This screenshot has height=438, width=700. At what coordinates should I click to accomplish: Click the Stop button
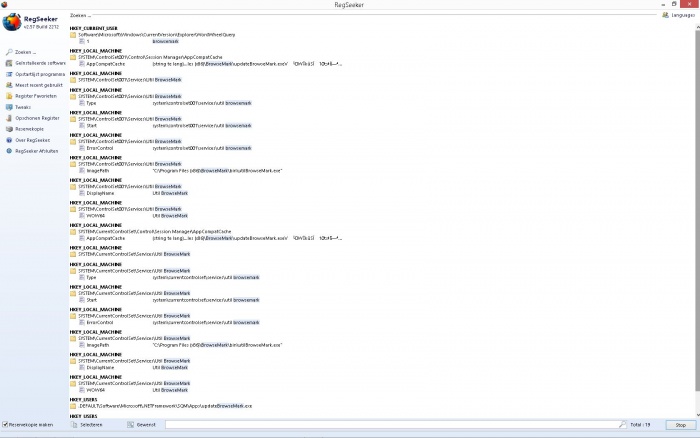(680, 425)
